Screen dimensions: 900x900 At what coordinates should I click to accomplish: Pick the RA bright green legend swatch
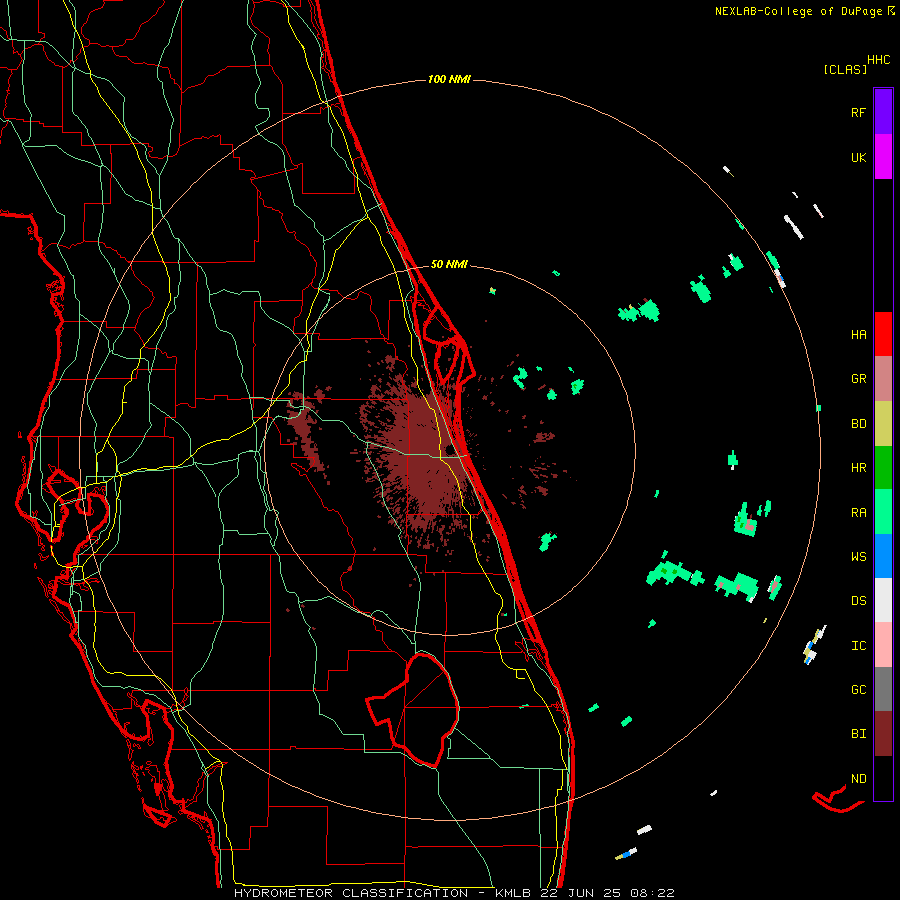(x=883, y=512)
